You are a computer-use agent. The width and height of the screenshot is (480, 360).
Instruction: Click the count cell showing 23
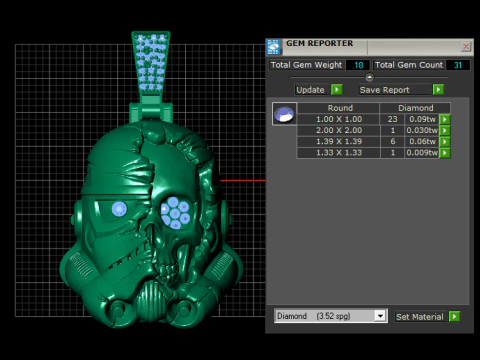[x=392, y=119]
